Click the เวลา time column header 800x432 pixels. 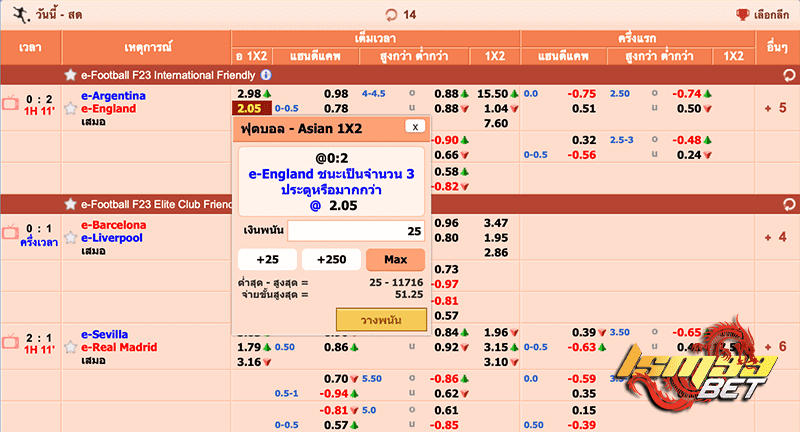point(31,47)
